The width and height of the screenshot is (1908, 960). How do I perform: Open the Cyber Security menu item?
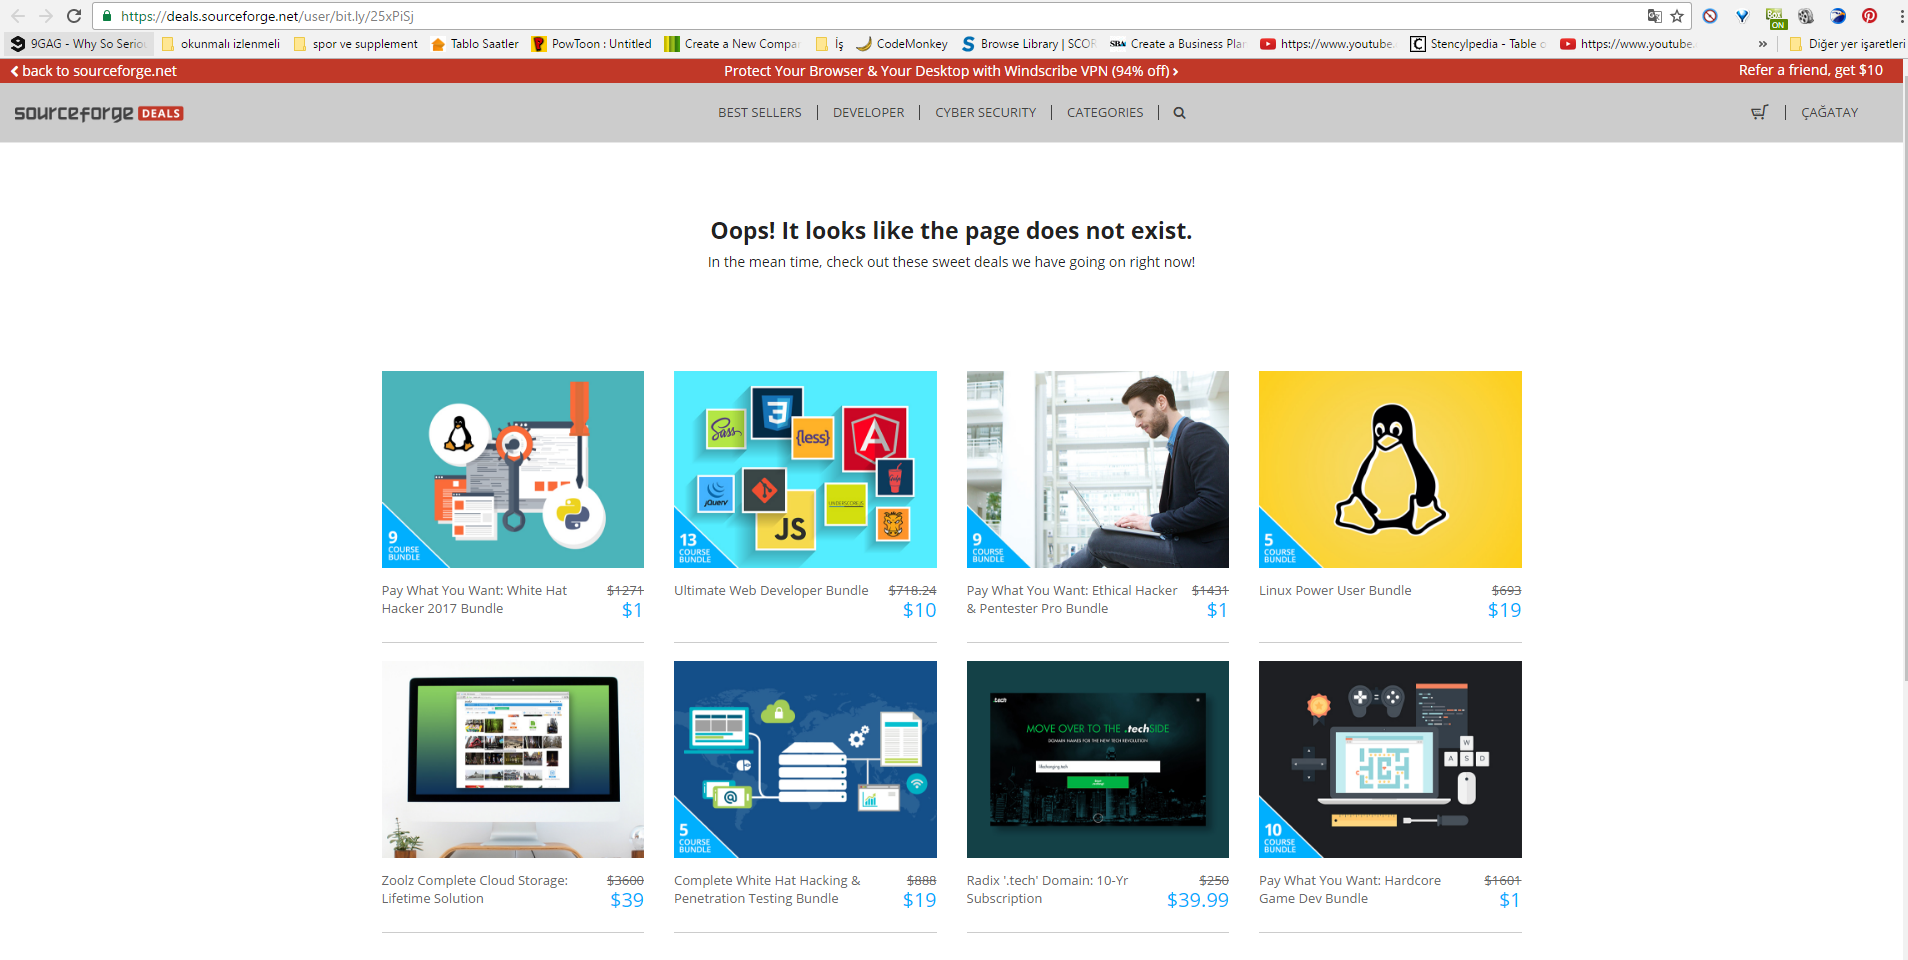[985, 113]
